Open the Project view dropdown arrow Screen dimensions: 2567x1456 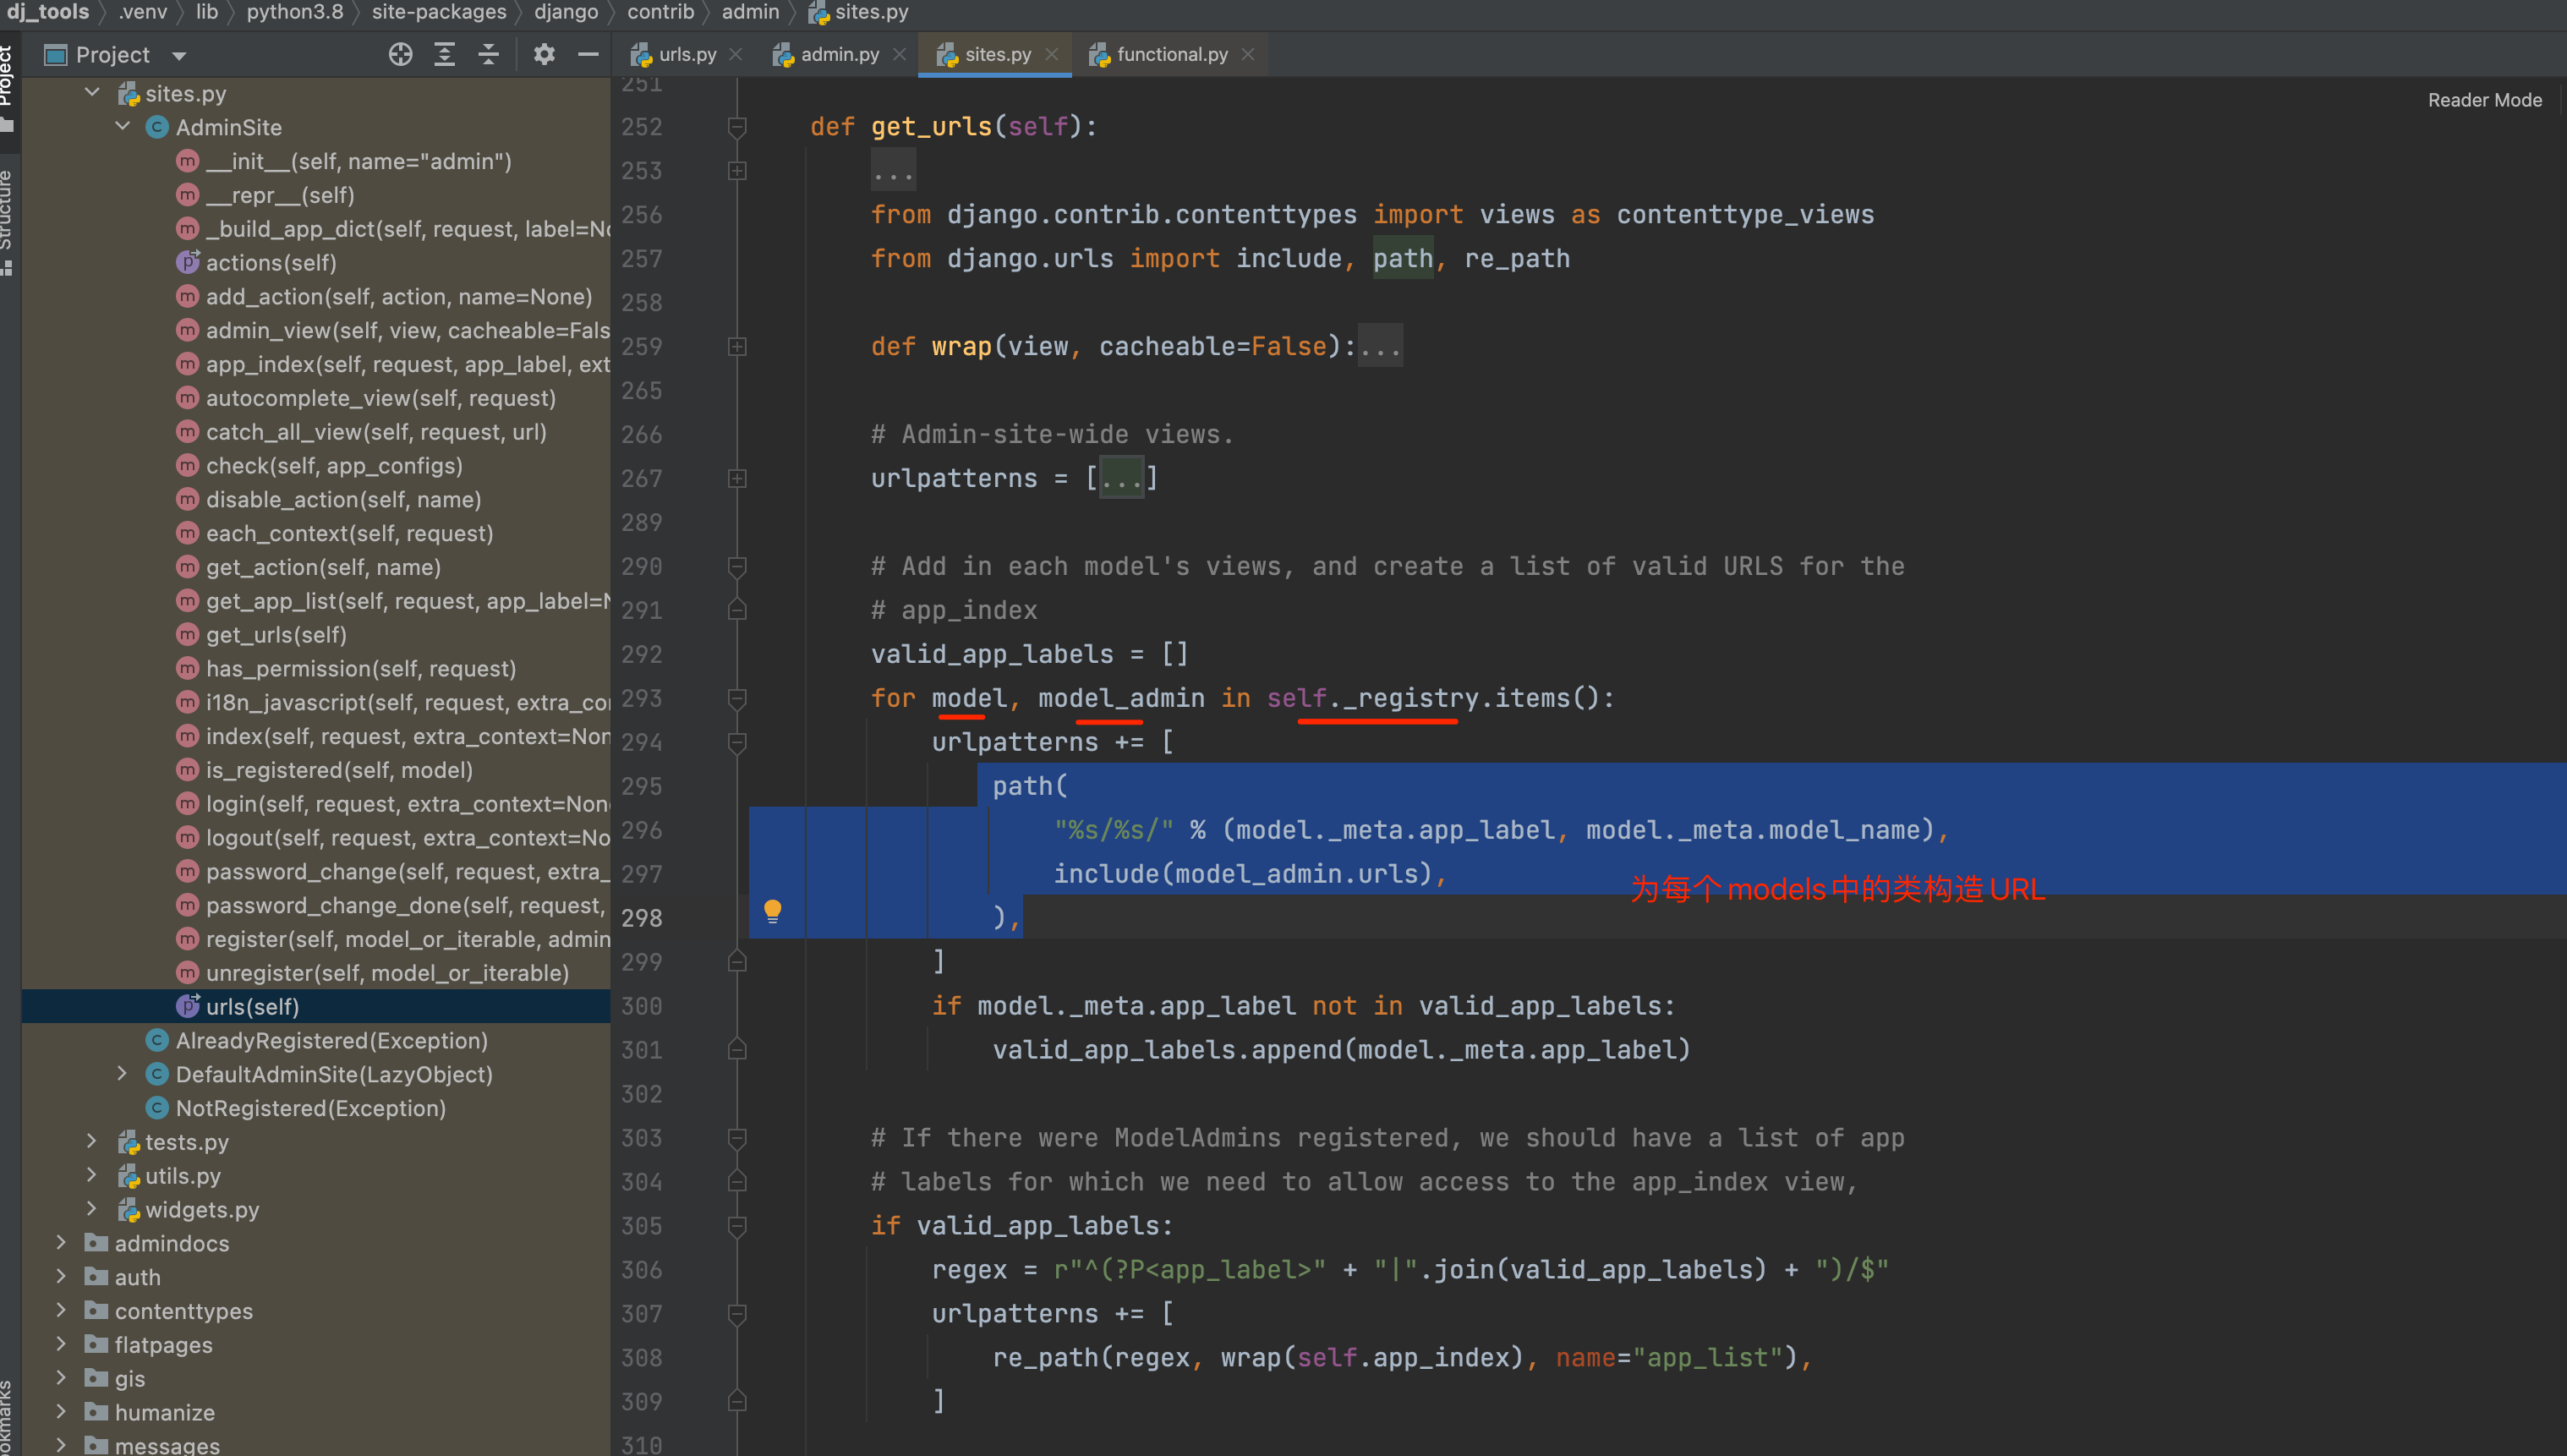[x=179, y=56]
